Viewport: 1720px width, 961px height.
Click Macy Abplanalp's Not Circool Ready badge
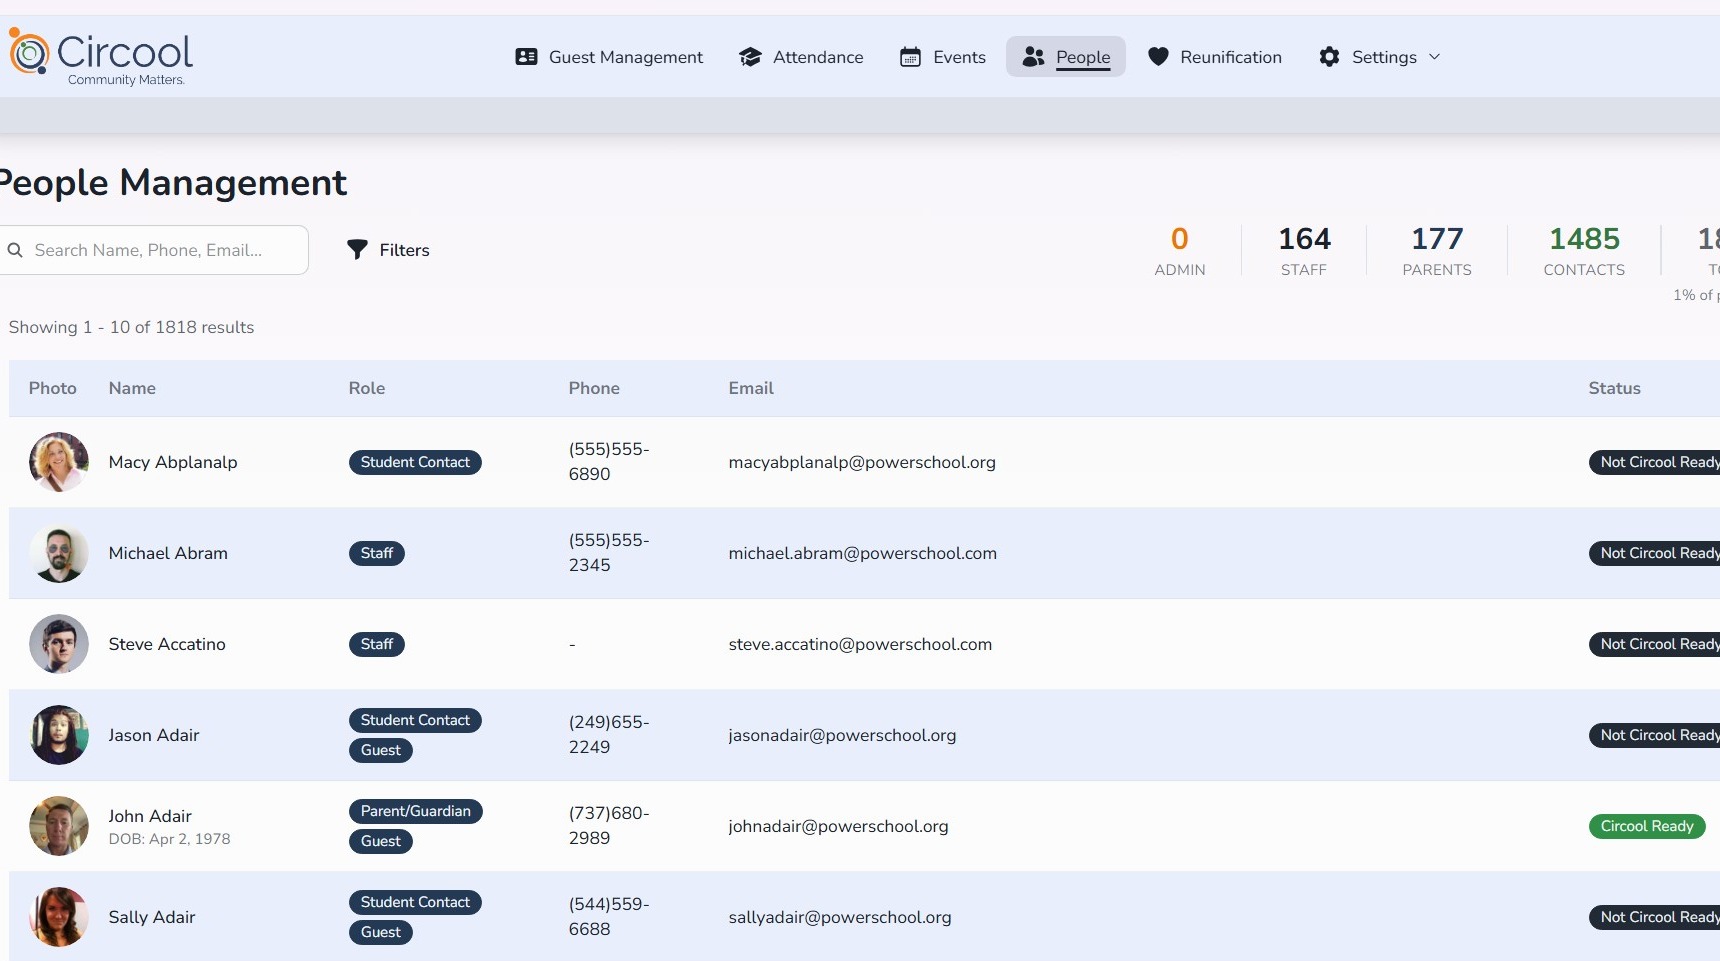point(1655,462)
